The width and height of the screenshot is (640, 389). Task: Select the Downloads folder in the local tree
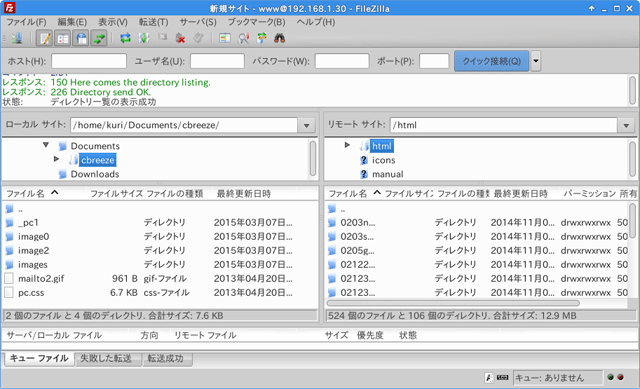click(x=95, y=174)
